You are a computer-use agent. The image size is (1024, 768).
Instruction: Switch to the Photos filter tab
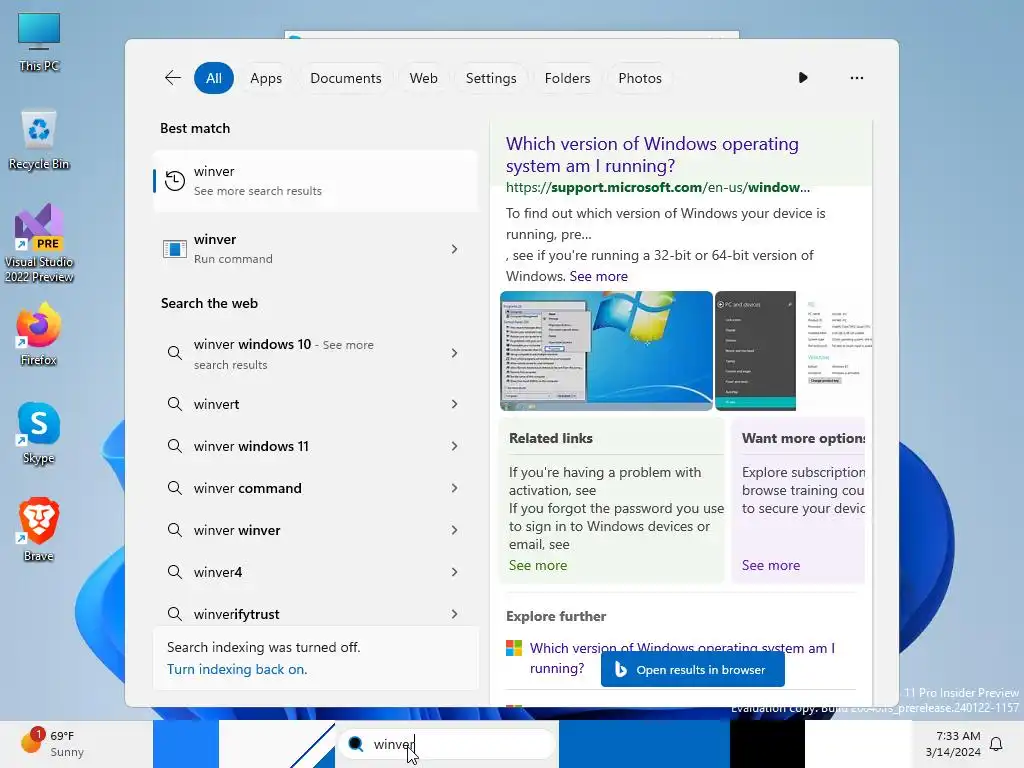click(639, 78)
